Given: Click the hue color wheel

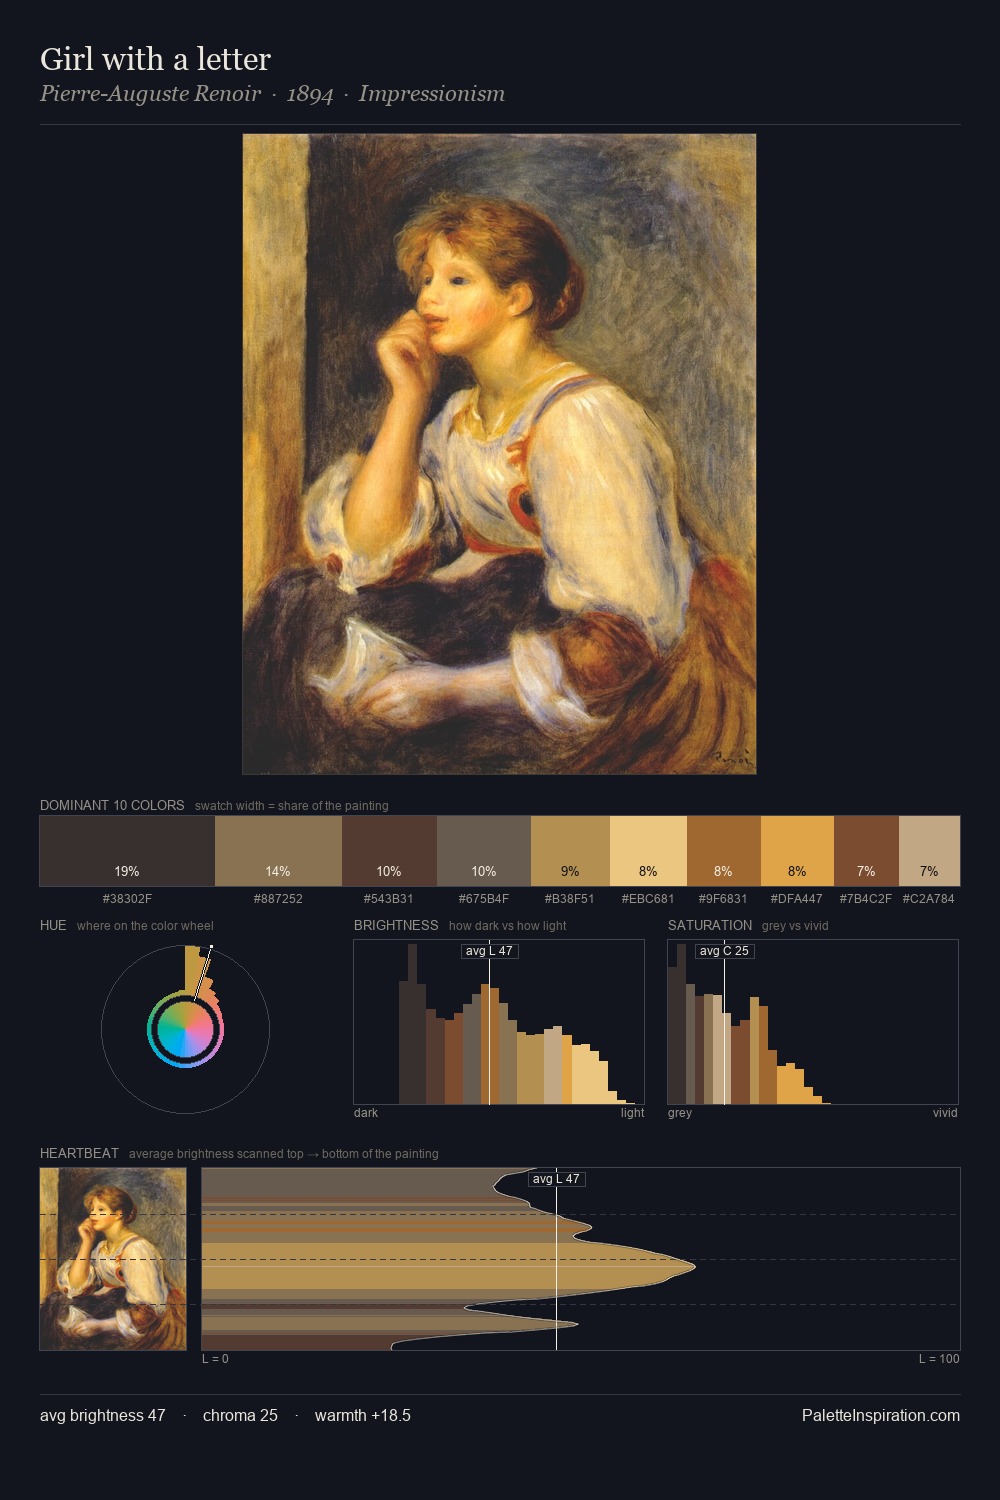Looking at the screenshot, I should point(185,1029).
